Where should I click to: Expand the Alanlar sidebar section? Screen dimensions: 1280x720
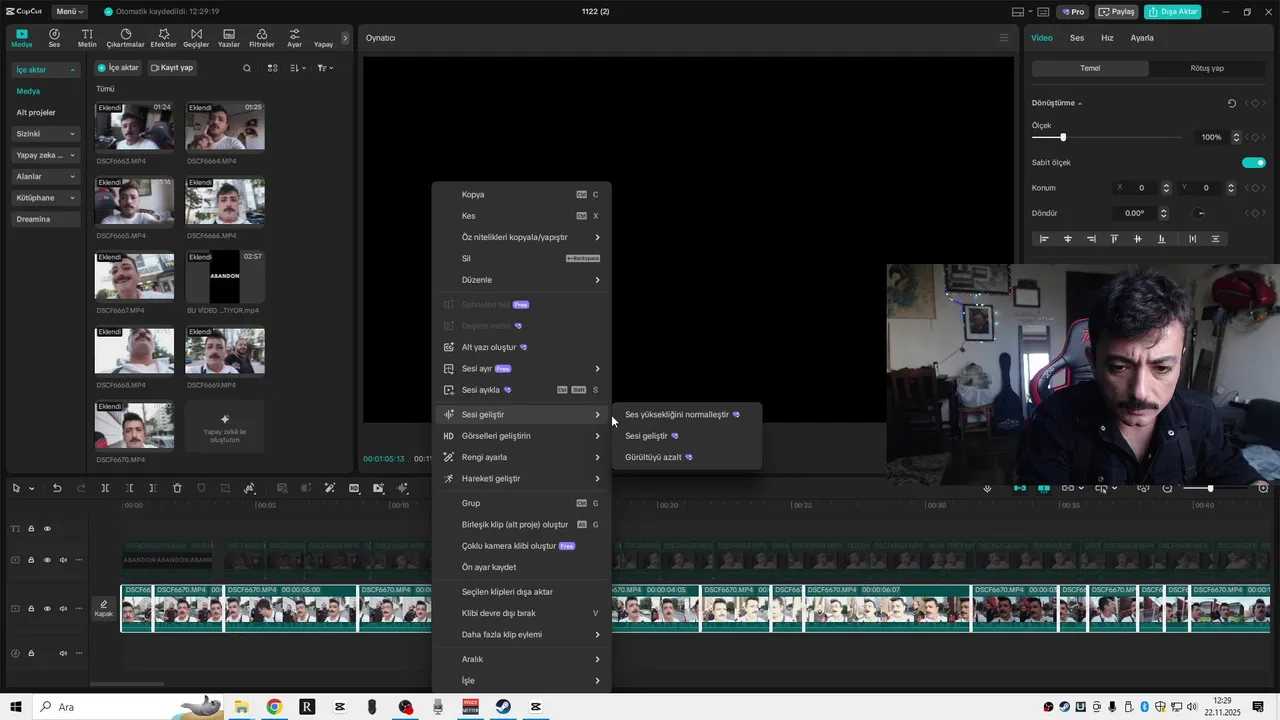pos(45,176)
